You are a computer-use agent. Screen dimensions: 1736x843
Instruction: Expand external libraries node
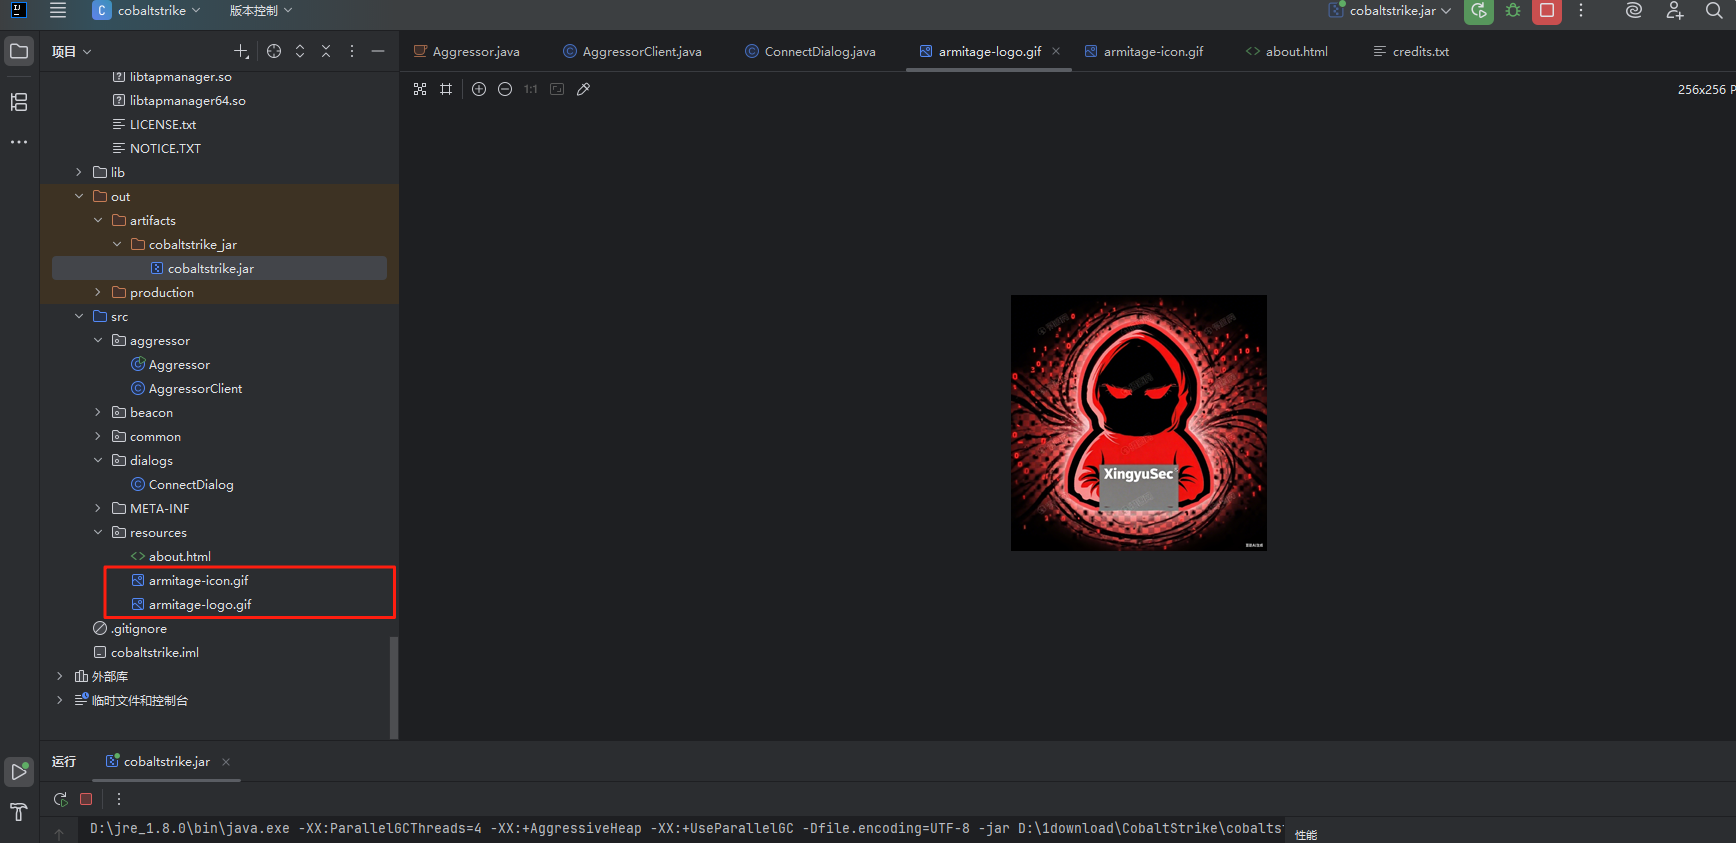60,676
